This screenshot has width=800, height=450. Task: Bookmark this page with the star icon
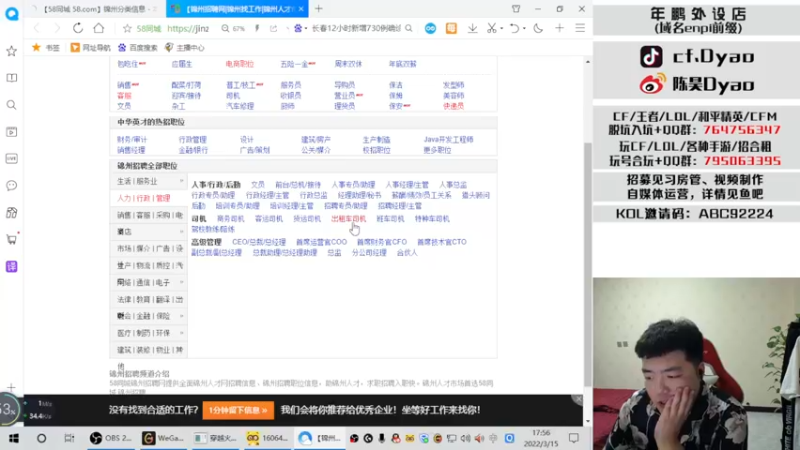127,29
